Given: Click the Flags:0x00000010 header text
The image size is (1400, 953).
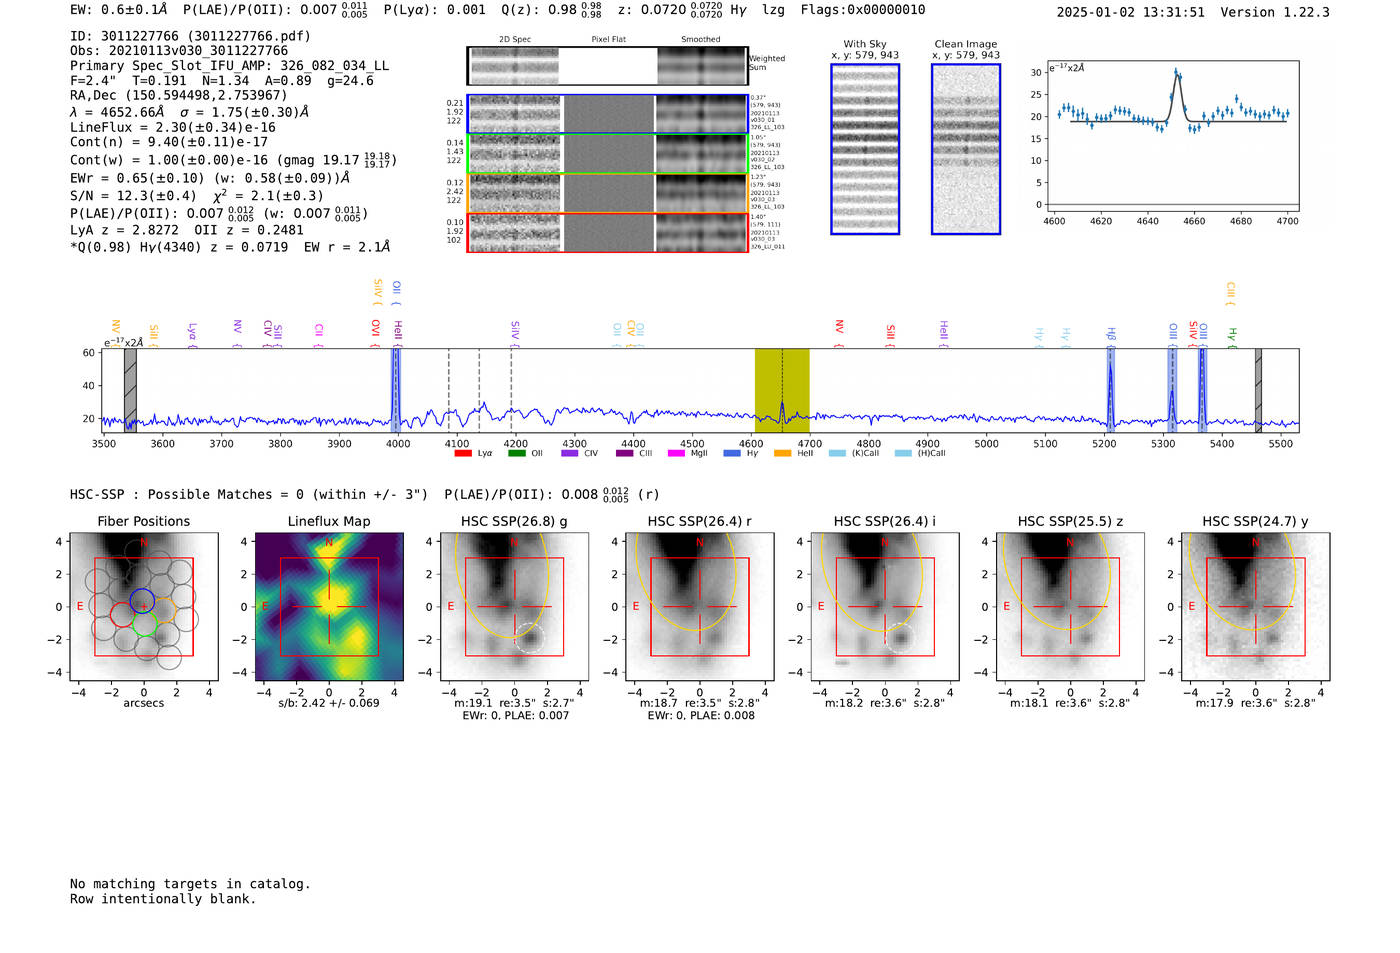Looking at the screenshot, I should pyautogui.click(x=863, y=10).
